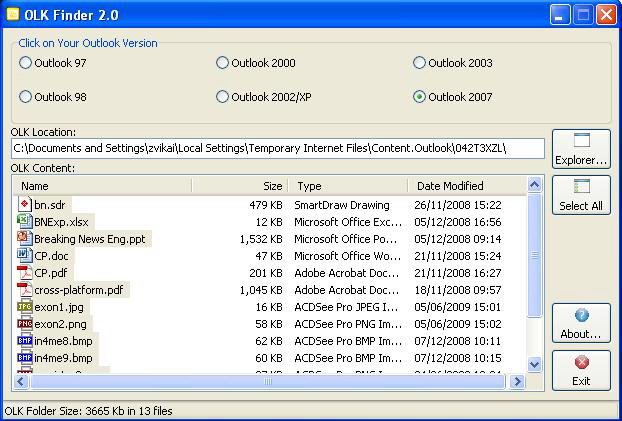Click the 1,045 KB size cell
The image size is (622, 421).
click(261, 290)
